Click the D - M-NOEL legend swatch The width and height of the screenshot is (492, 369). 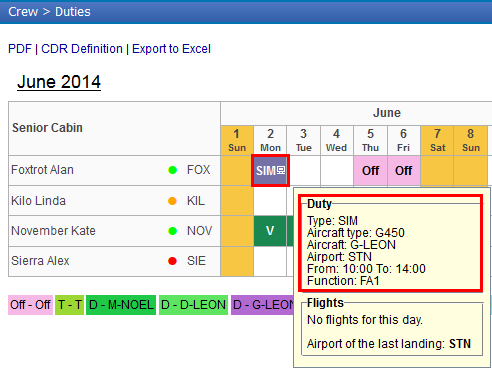click(121, 305)
